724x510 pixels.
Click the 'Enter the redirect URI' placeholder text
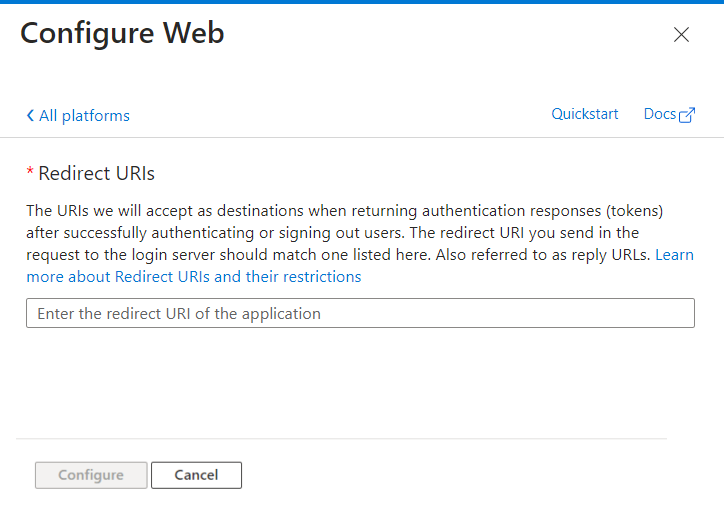tap(179, 313)
